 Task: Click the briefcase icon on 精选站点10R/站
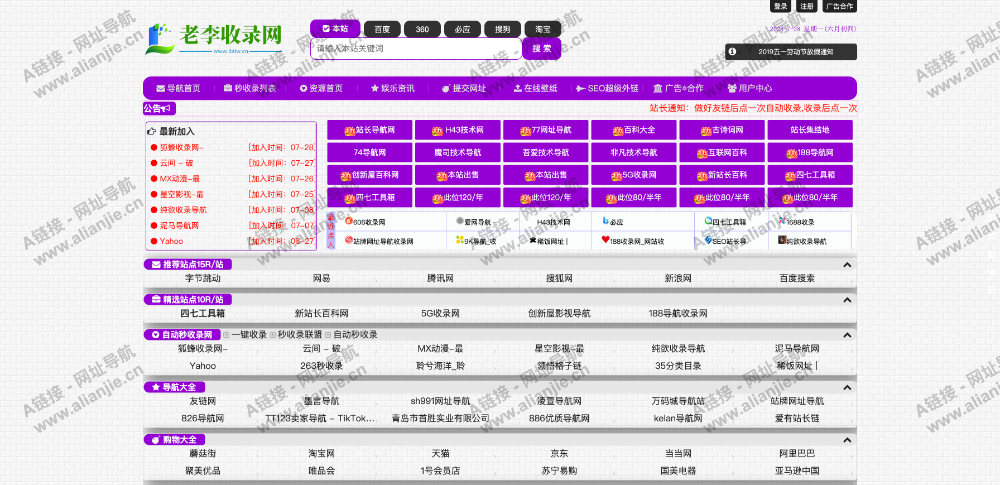pyautogui.click(x=155, y=299)
